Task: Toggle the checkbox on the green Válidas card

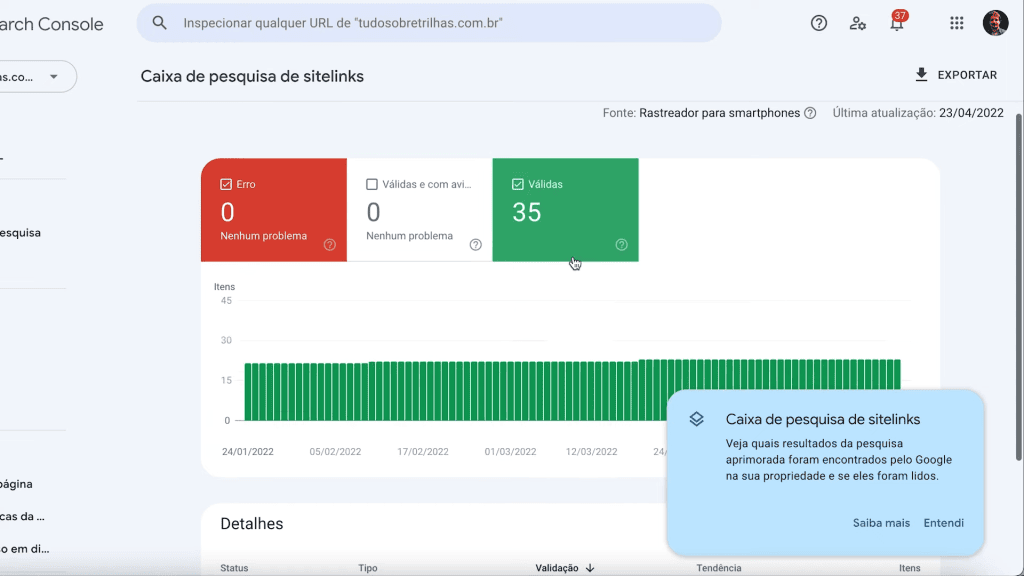Action: (516, 184)
